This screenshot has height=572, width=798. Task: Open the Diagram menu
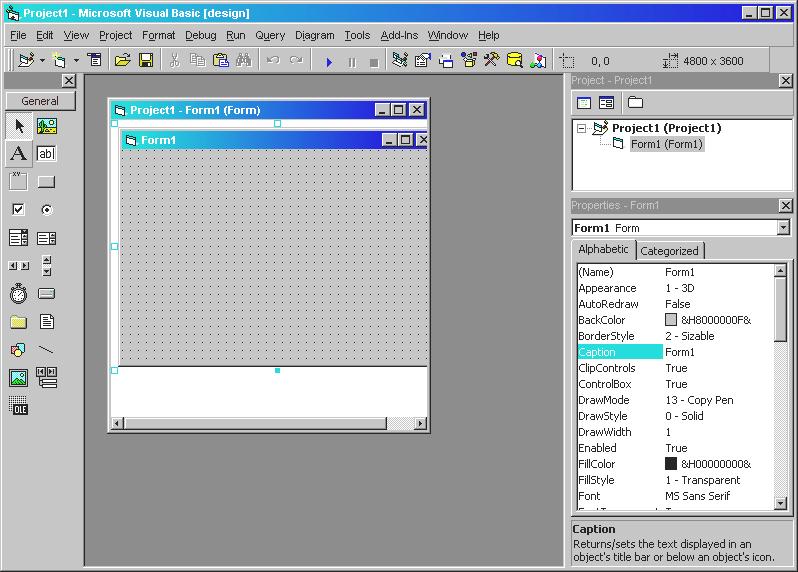(x=315, y=35)
